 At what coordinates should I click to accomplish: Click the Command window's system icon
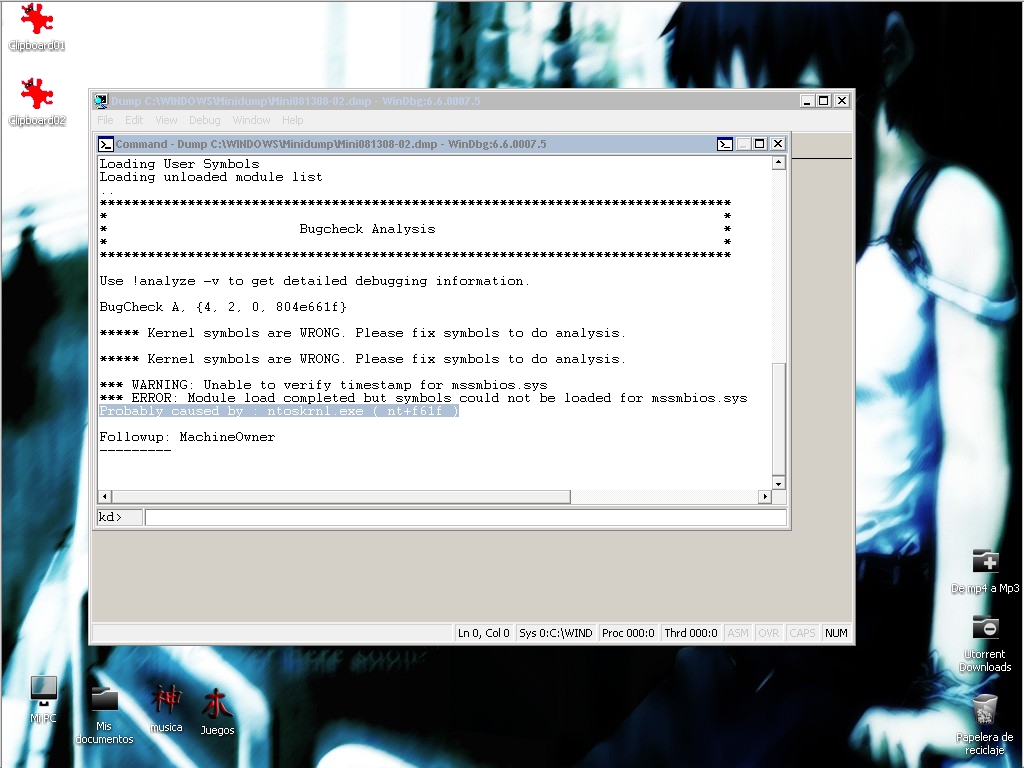click(106, 144)
